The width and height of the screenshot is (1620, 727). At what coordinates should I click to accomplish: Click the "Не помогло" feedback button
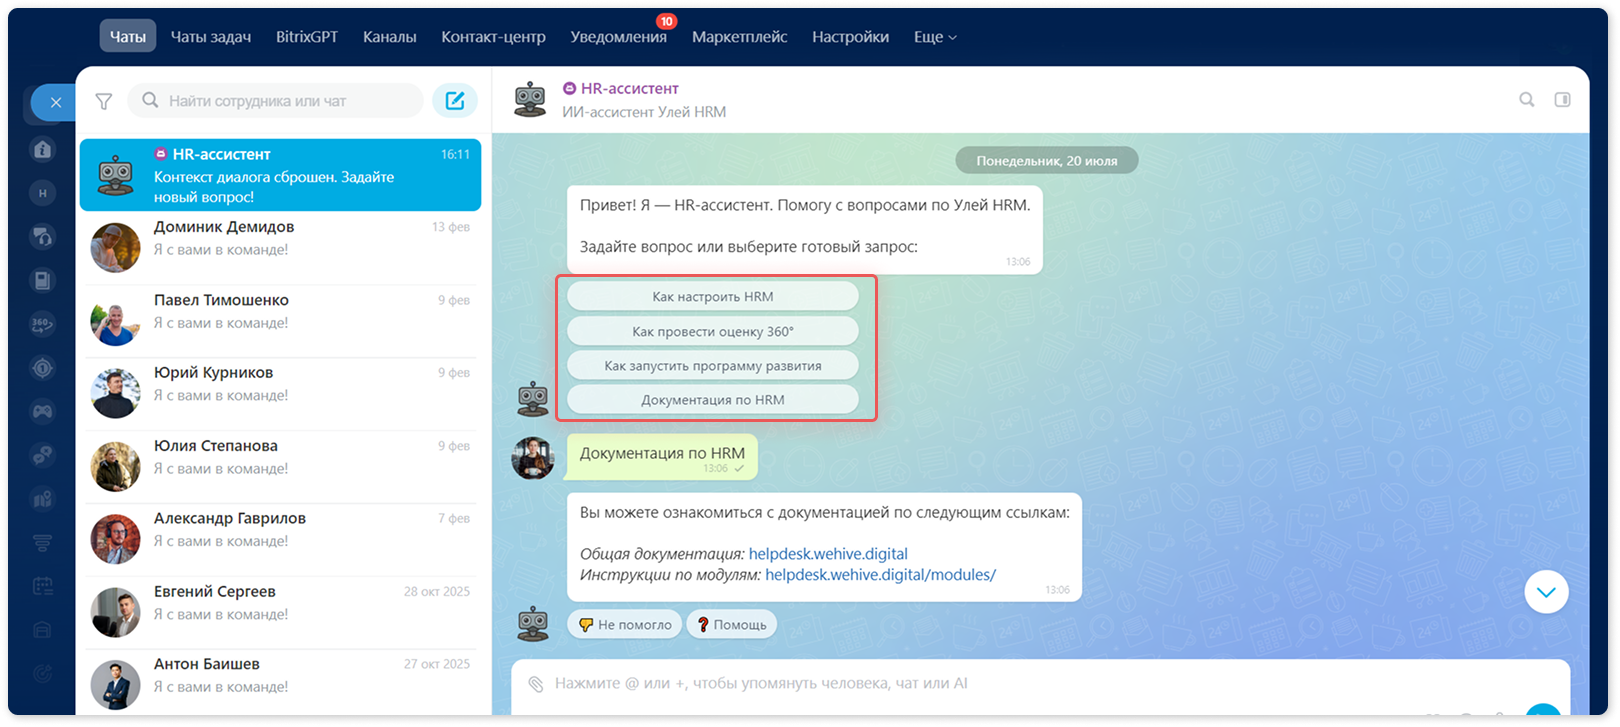pos(625,625)
